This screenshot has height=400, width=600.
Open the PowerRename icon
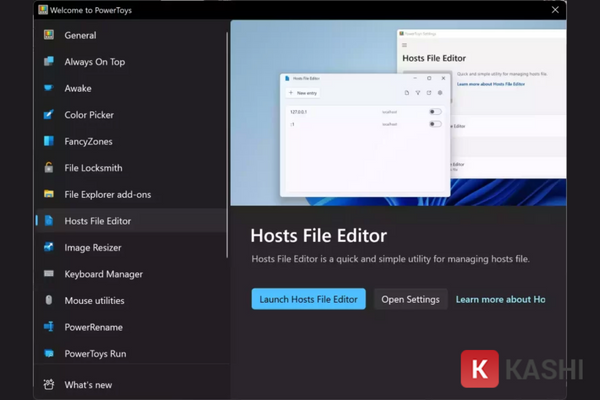[48, 327]
